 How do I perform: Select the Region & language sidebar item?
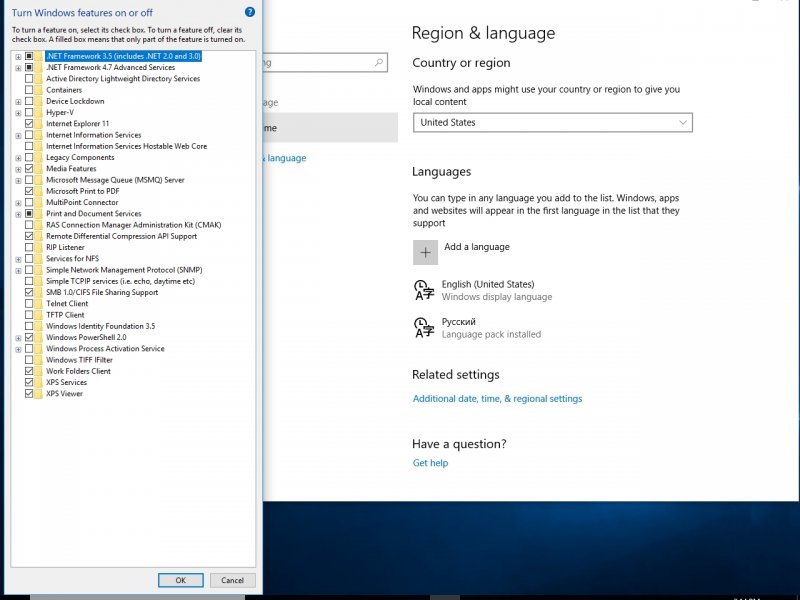(x=285, y=158)
